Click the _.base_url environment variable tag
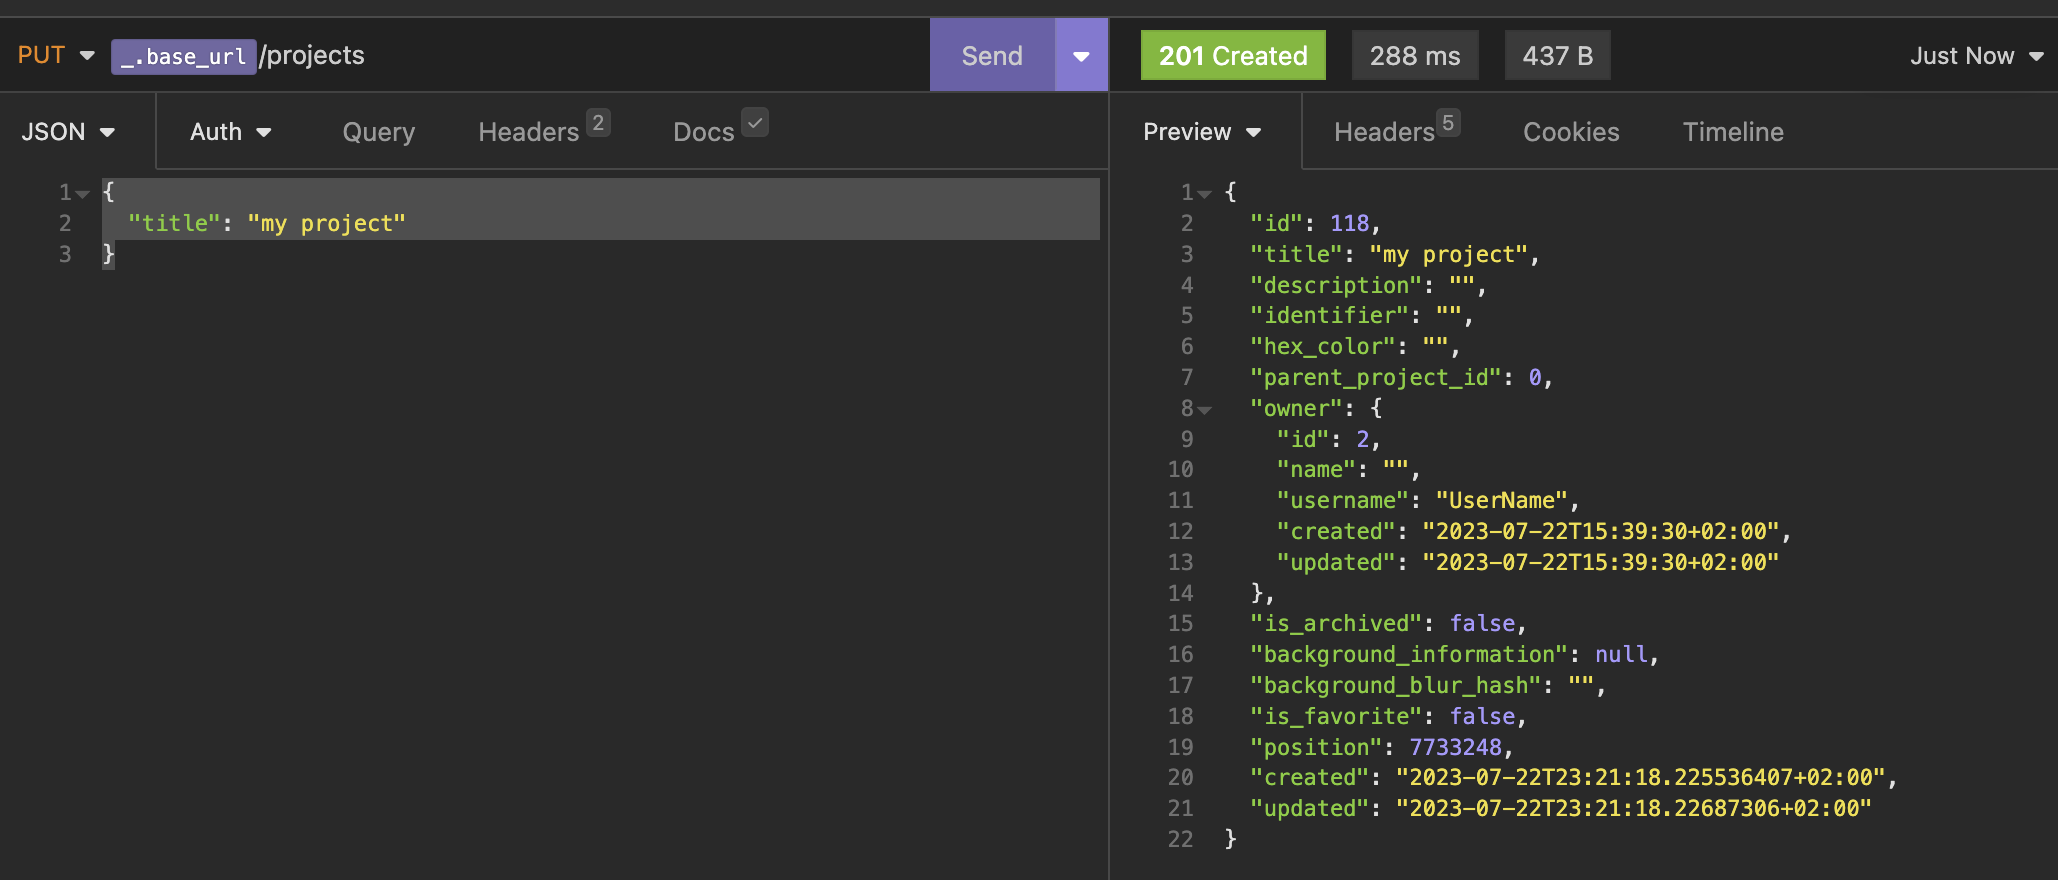 (184, 56)
